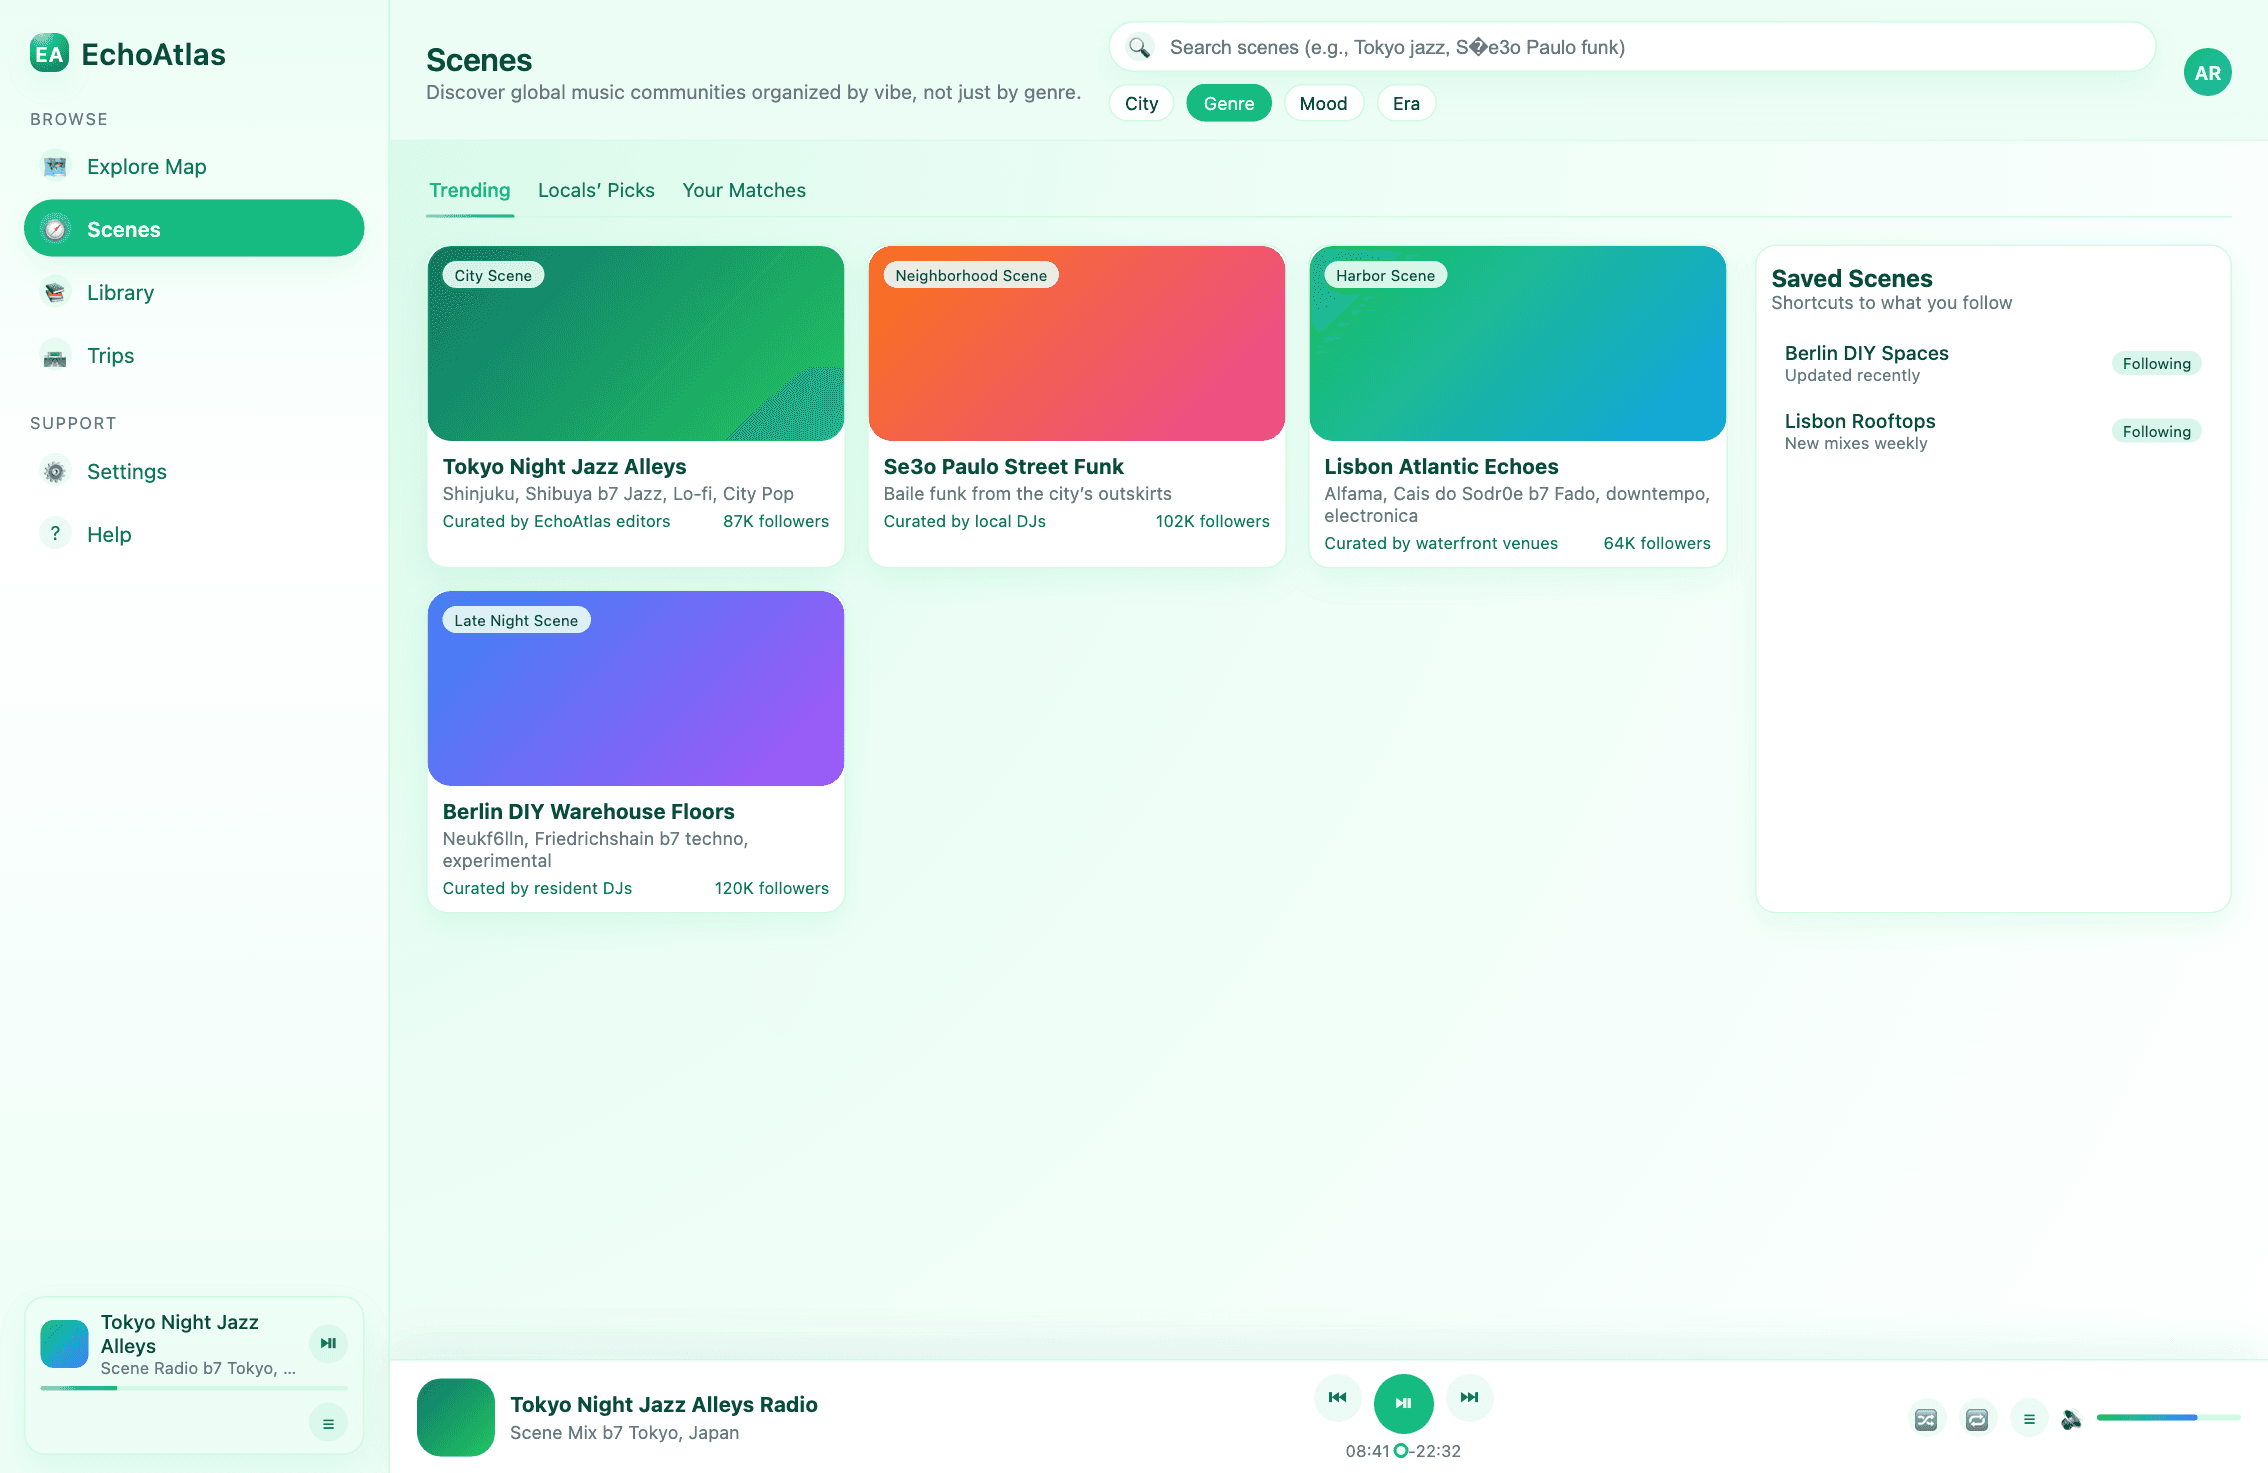The height and width of the screenshot is (1473, 2268).
Task: Open the Explore Map sidebar icon
Action: click(x=53, y=166)
